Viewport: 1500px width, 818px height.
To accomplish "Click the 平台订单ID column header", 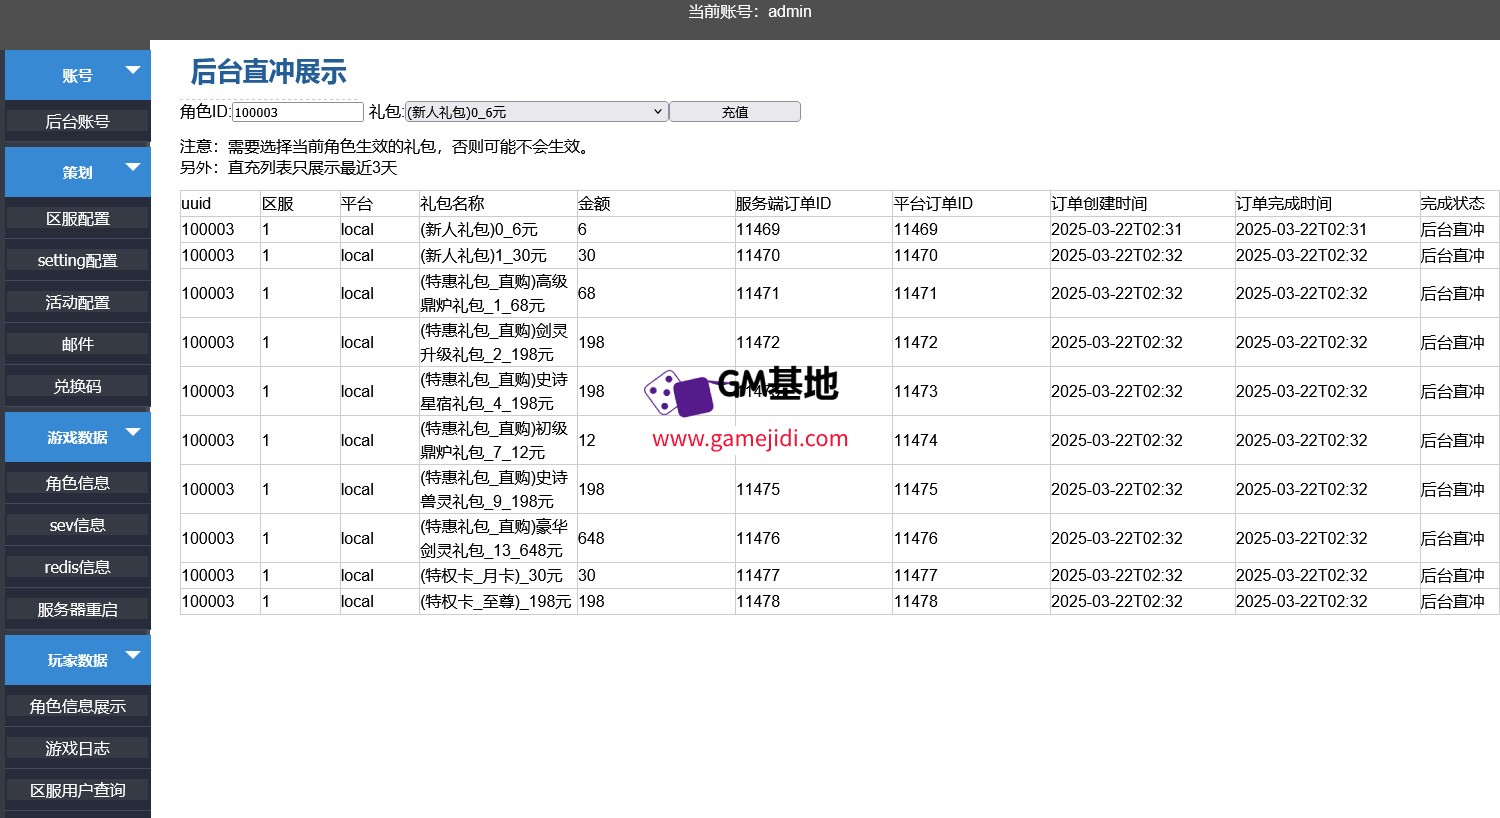I will pyautogui.click(x=971, y=204).
